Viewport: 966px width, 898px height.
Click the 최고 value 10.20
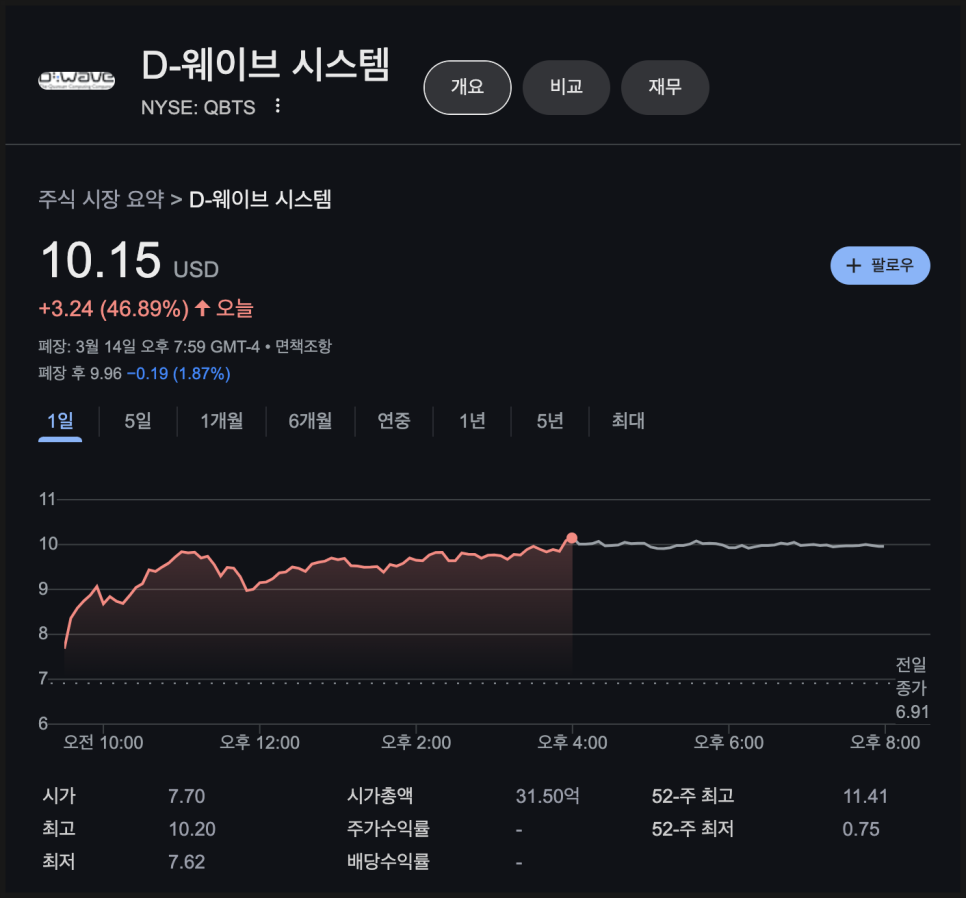tap(192, 830)
